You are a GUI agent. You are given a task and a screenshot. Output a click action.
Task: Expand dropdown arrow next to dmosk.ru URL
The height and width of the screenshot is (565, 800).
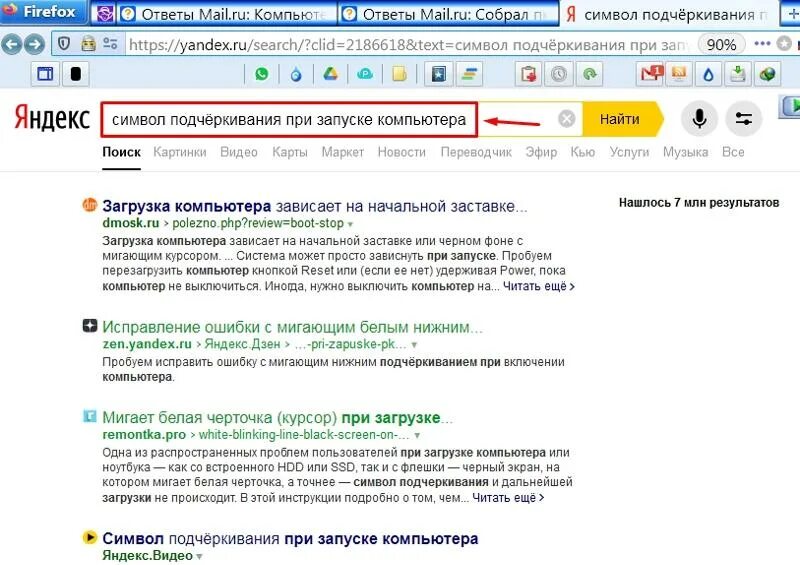coord(350,224)
